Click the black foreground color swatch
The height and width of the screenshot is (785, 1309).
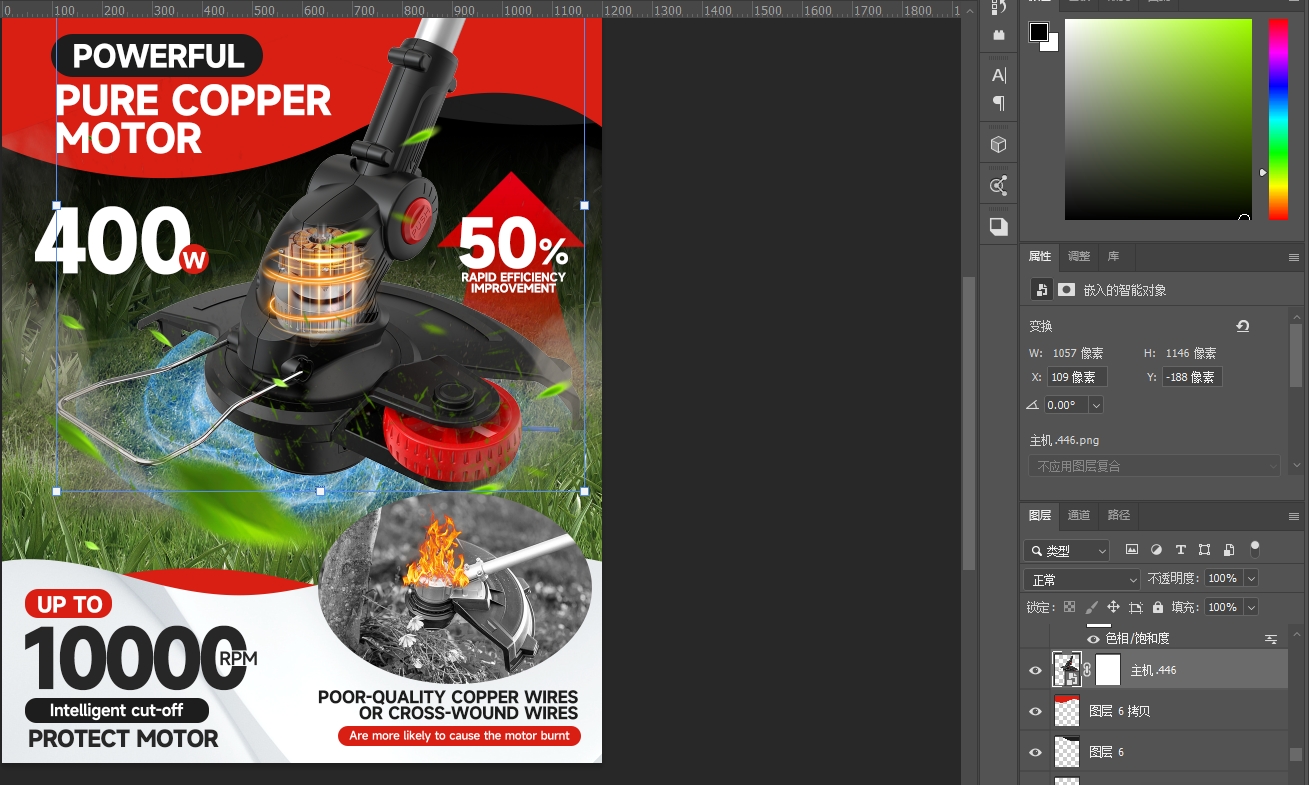1039,32
